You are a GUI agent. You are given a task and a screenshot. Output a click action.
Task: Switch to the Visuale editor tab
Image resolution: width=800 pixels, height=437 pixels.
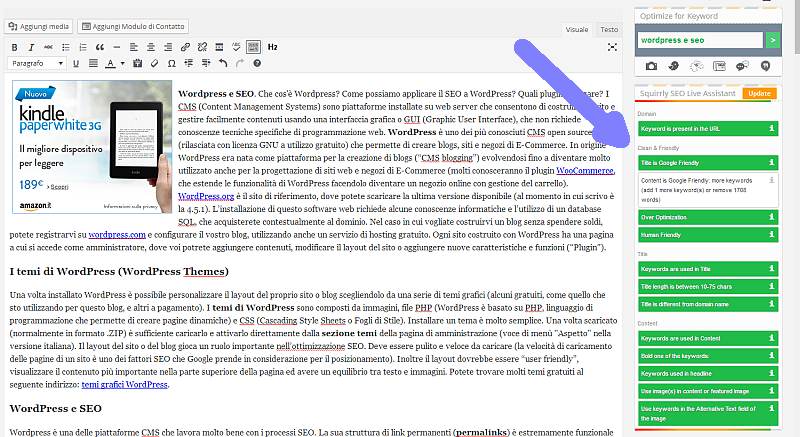pos(577,30)
